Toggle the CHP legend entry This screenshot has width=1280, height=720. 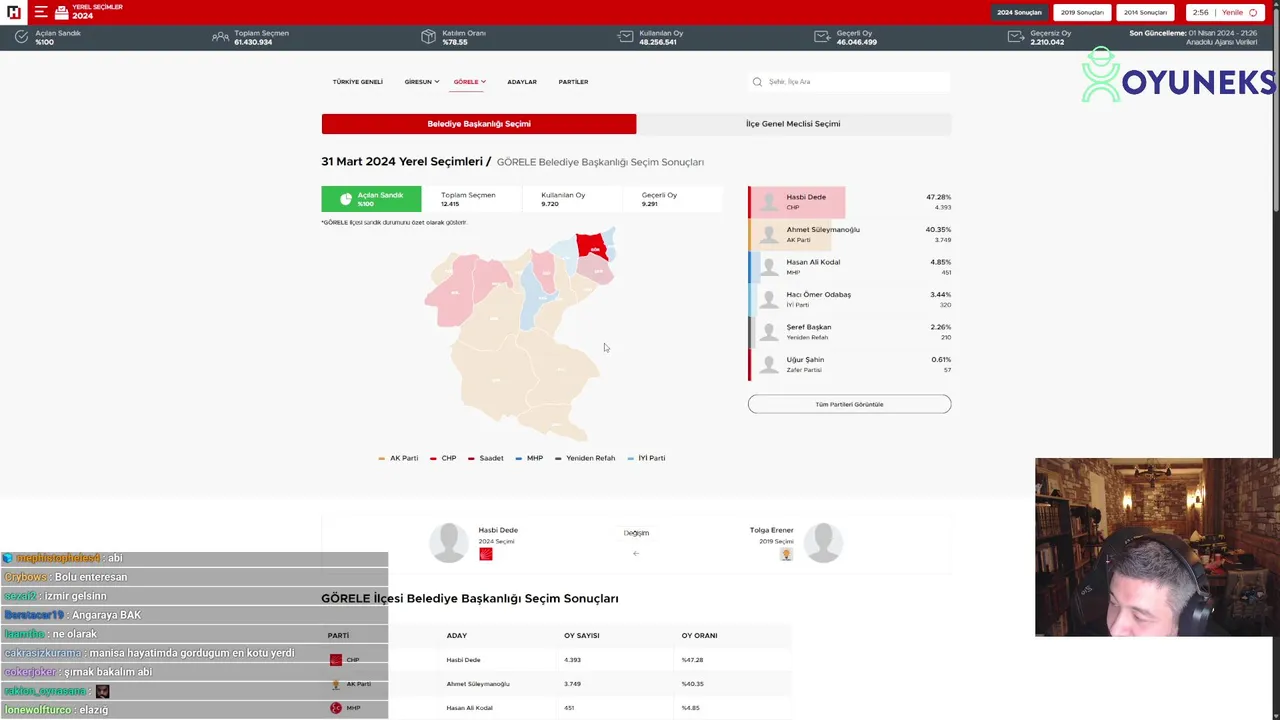[x=443, y=458]
